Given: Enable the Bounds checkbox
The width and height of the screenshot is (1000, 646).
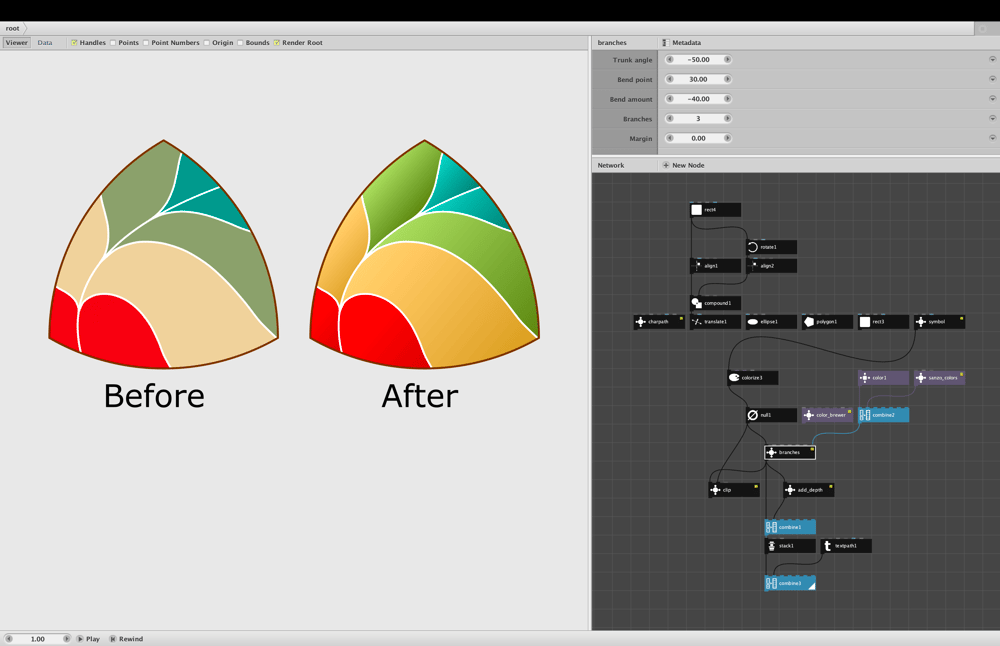Looking at the screenshot, I should [240, 43].
